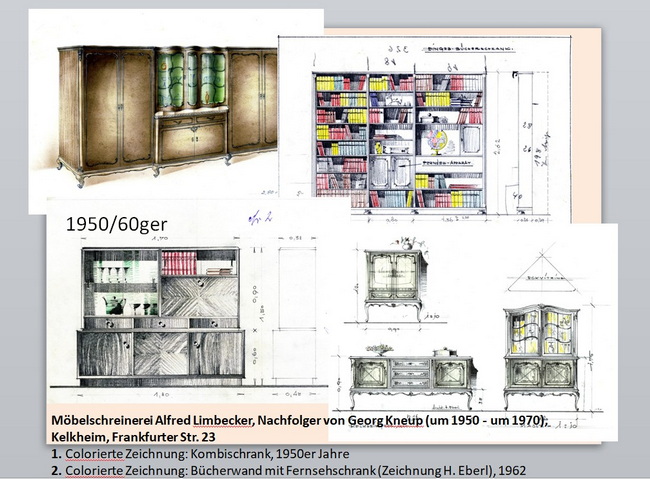
Task: Click caption '1. Colorierte Zeichnung: Kombischrank, 1950er Jahre'
Action: 200,454
